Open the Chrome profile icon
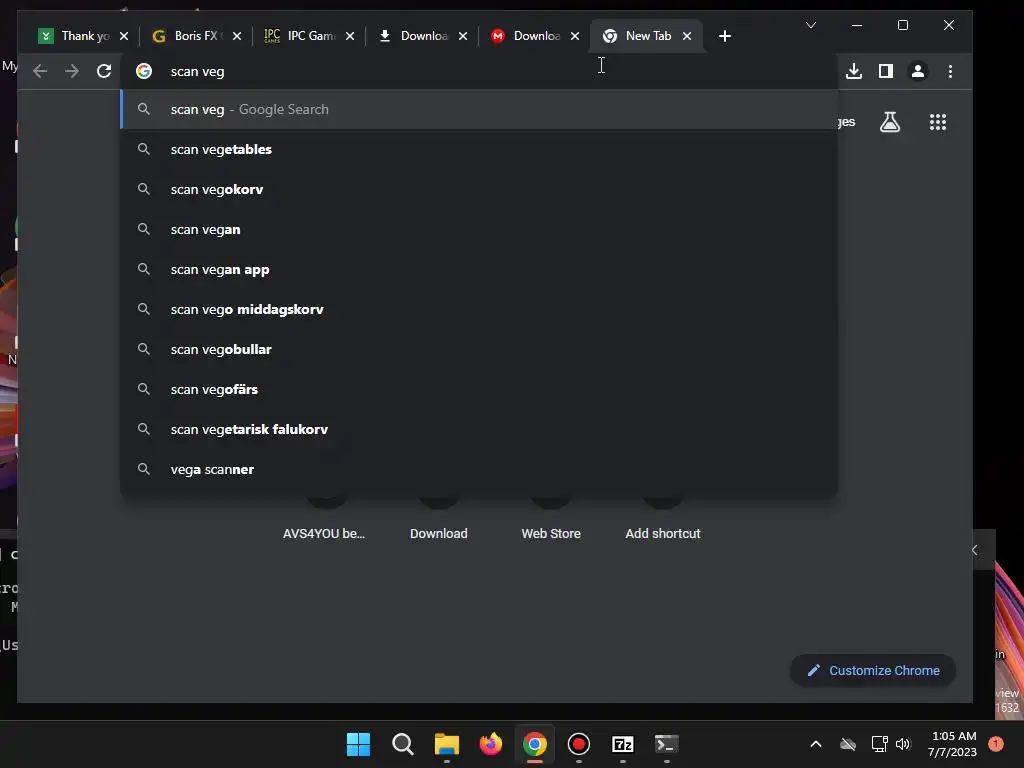The image size is (1024, 768). (918, 71)
